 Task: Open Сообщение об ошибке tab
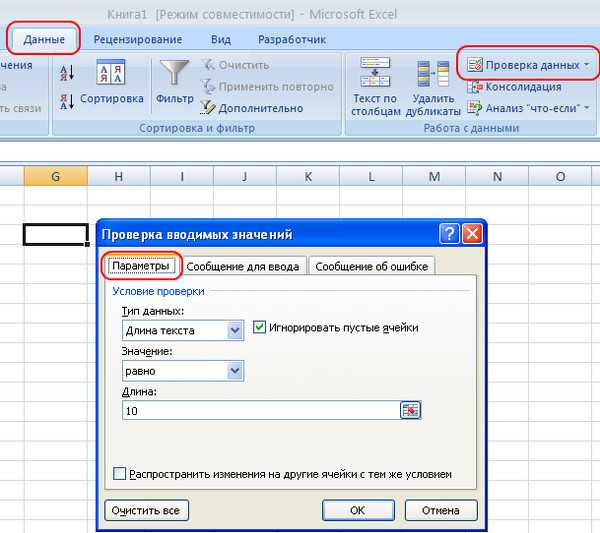[x=372, y=267]
